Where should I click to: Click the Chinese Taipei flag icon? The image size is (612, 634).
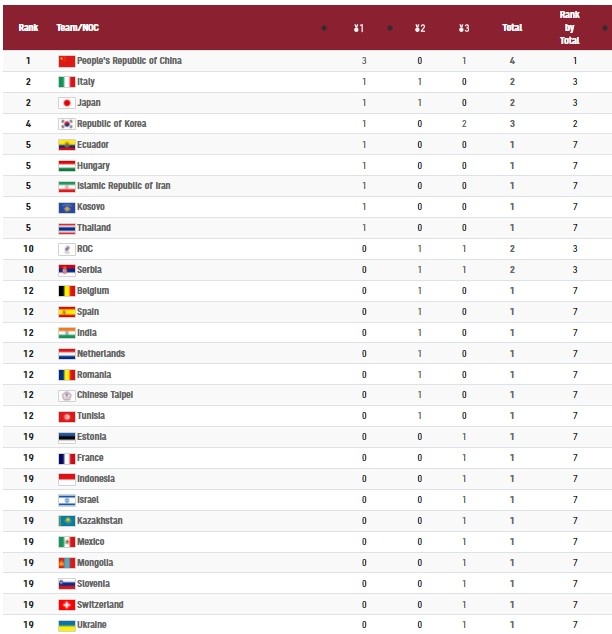67,395
